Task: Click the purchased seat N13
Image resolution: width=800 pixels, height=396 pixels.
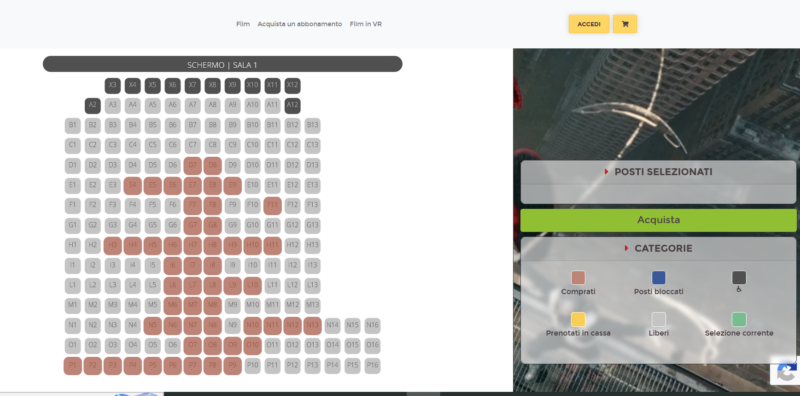Action: pos(312,326)
